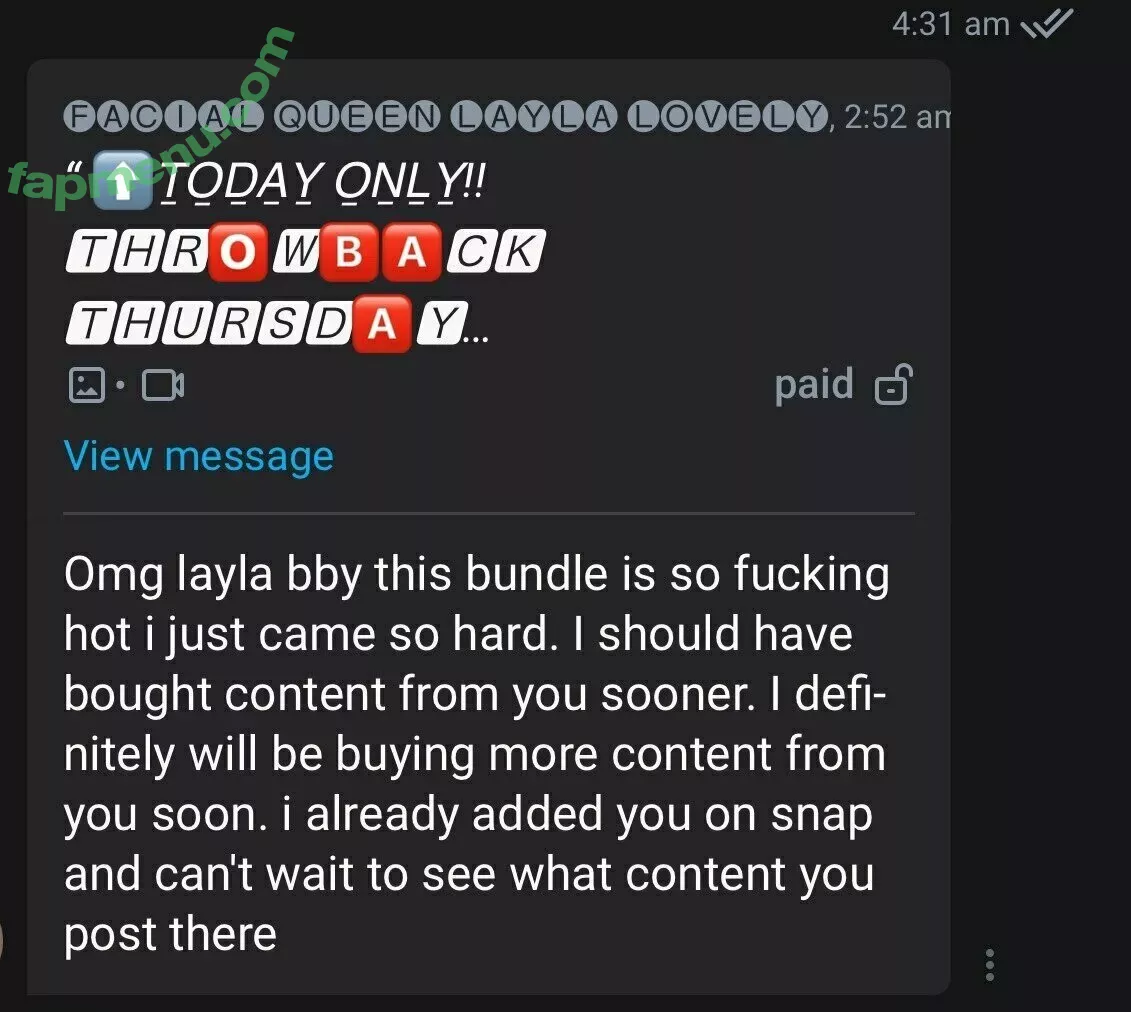Click the divider below View message
This screenshot has width=1131, height=1012.
click(489, 514)
